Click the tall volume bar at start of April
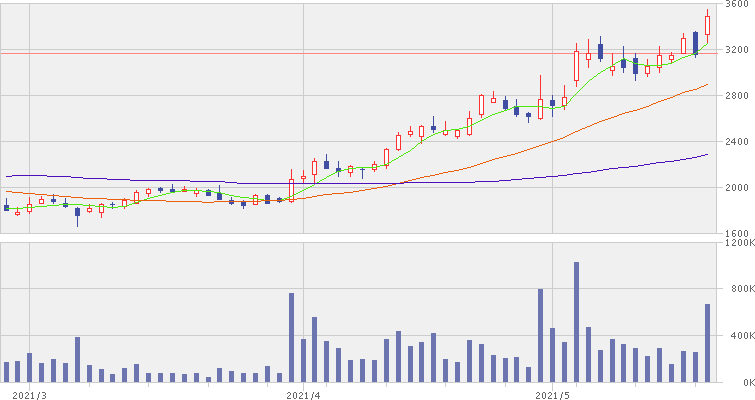 click(x=291, y=337)
